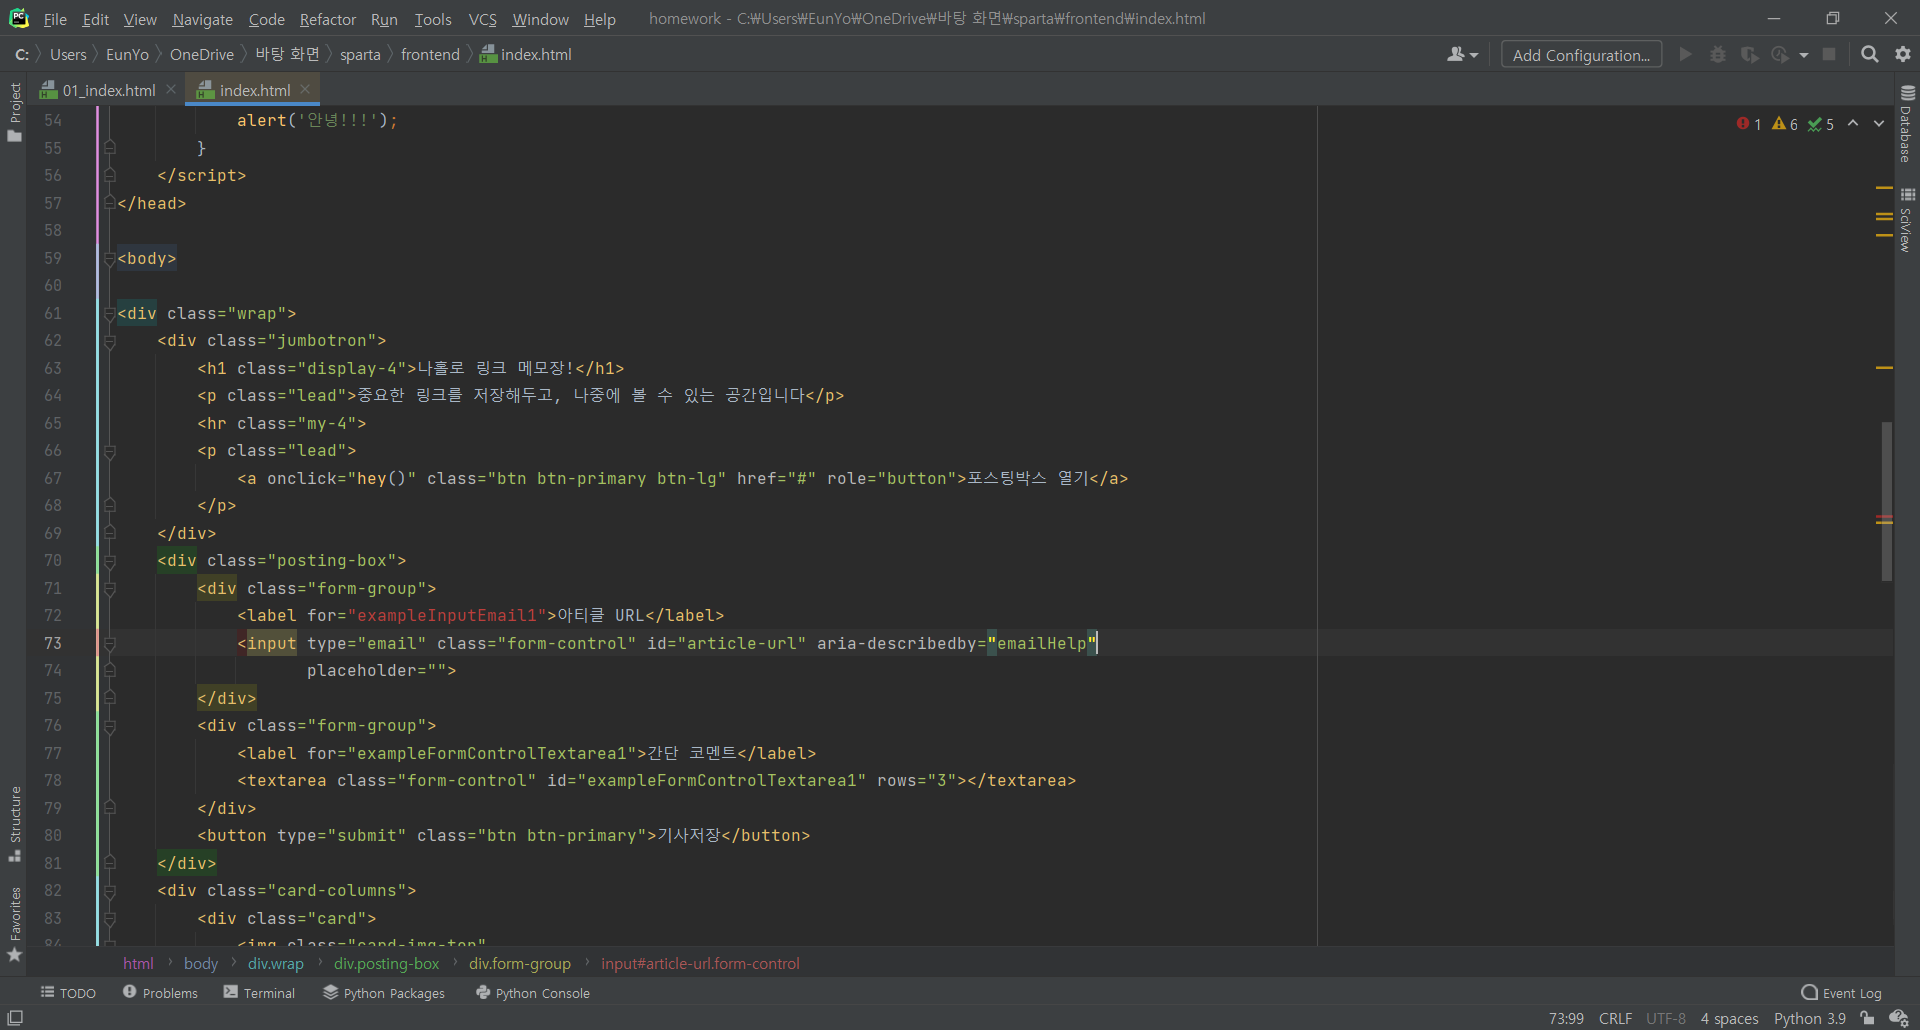Toggle the TODO tool window
This screenshot has width=1920, height=1030.
[68, 993]
